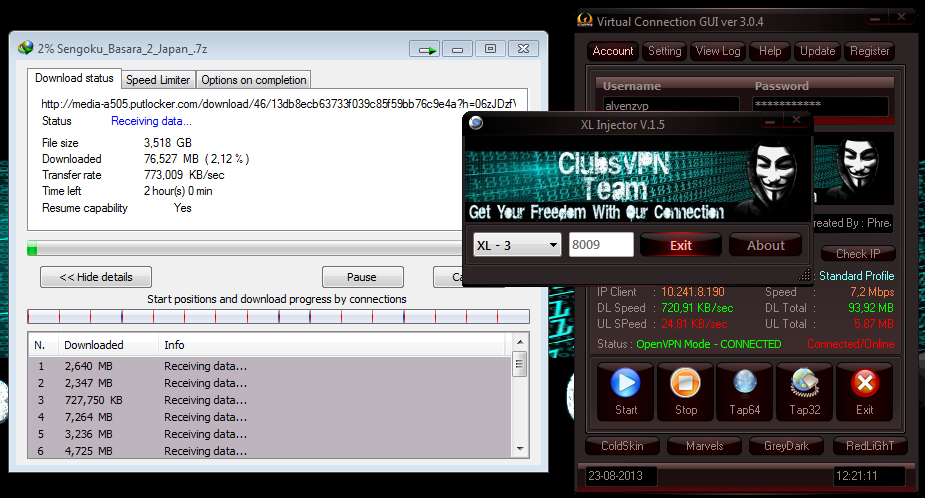Screen dimensions: 925x498
Task: Select connection row 1 with 2,640 MB
Action: point(270,366)
